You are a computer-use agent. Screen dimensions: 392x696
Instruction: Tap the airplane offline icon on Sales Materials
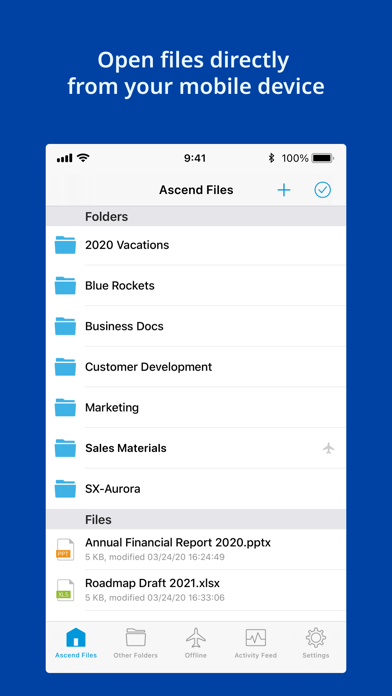(329, 448)
